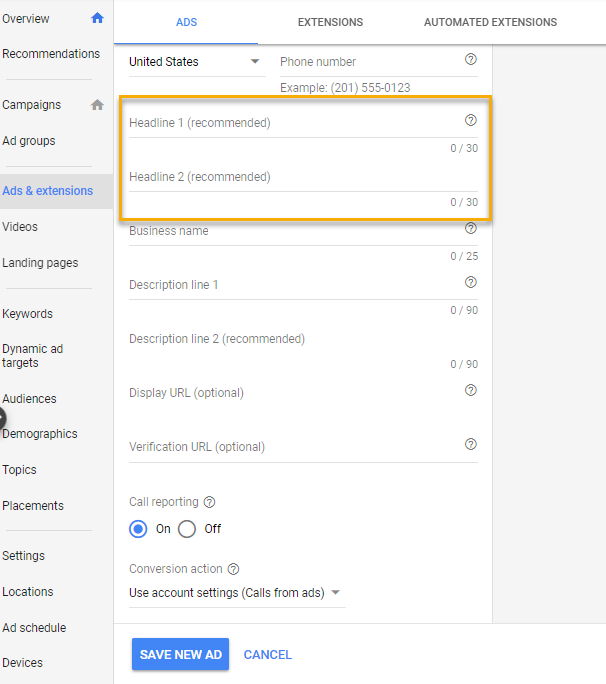Click help icon beside Conversion action
Screen dimensions: 606x684
click(x=233, y=569)
